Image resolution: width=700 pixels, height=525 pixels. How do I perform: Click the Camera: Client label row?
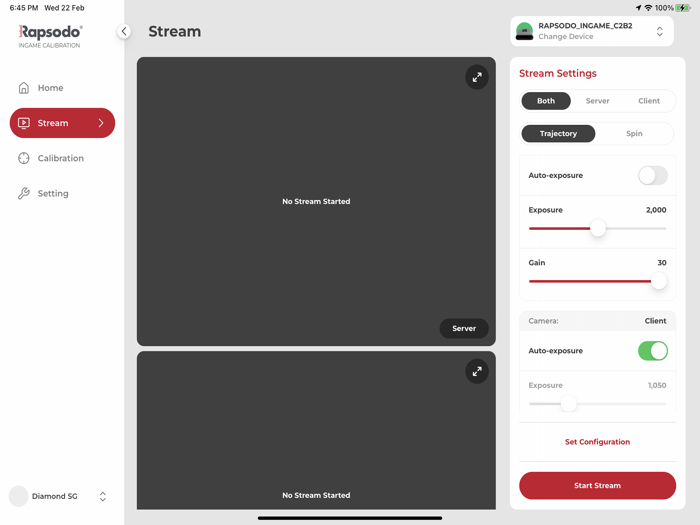pos(597,321)
